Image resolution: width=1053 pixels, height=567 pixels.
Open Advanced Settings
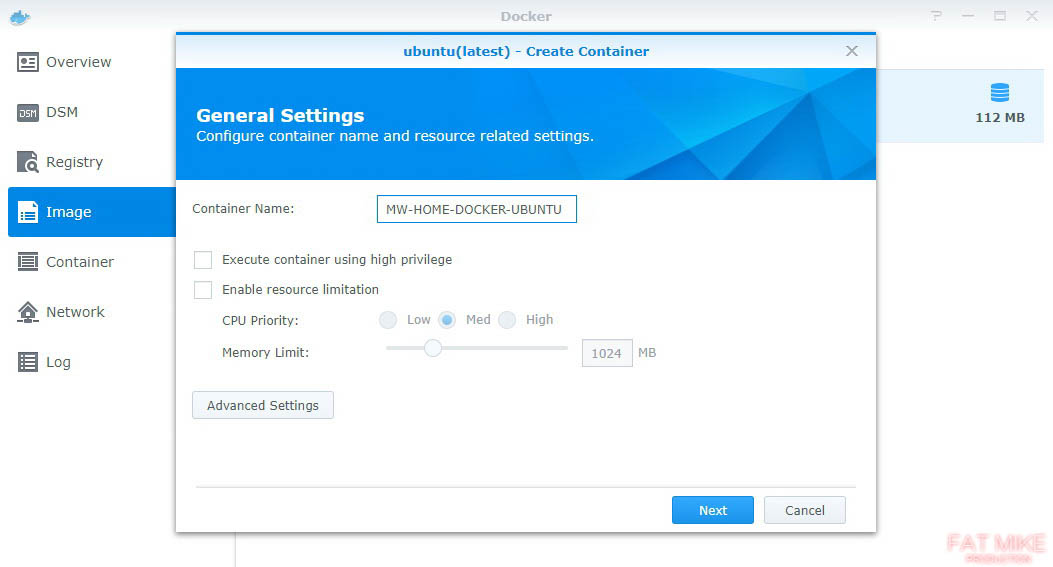click(263, 405)
